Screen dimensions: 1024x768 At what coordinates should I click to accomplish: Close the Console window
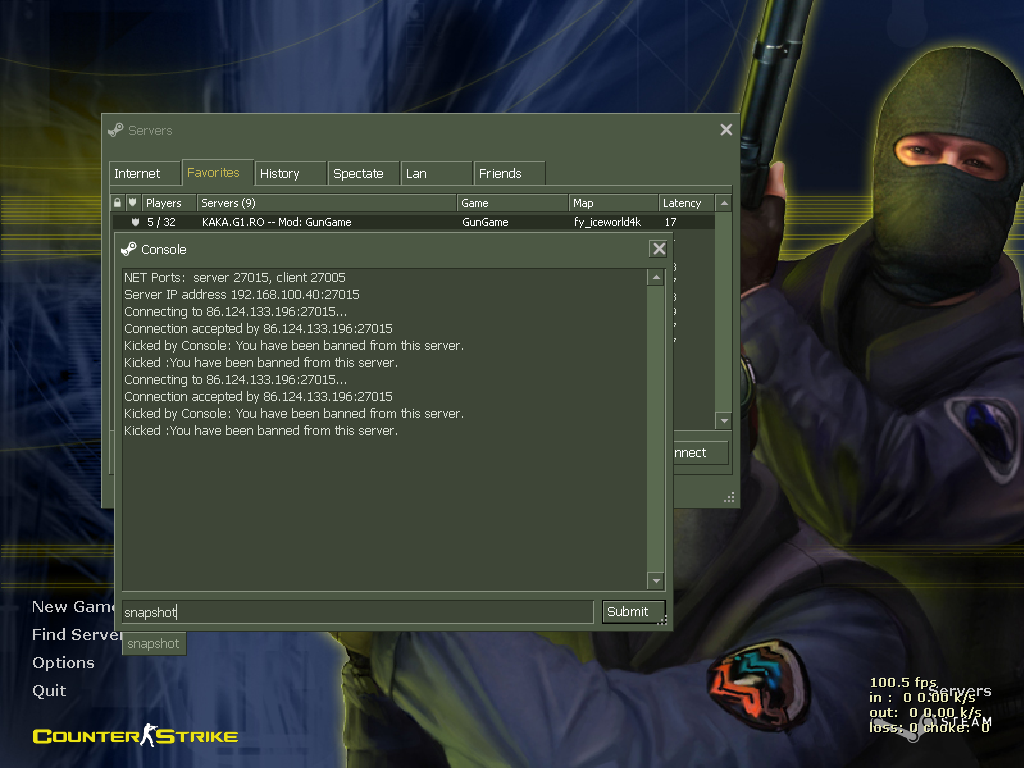click(x=659, y=249)
